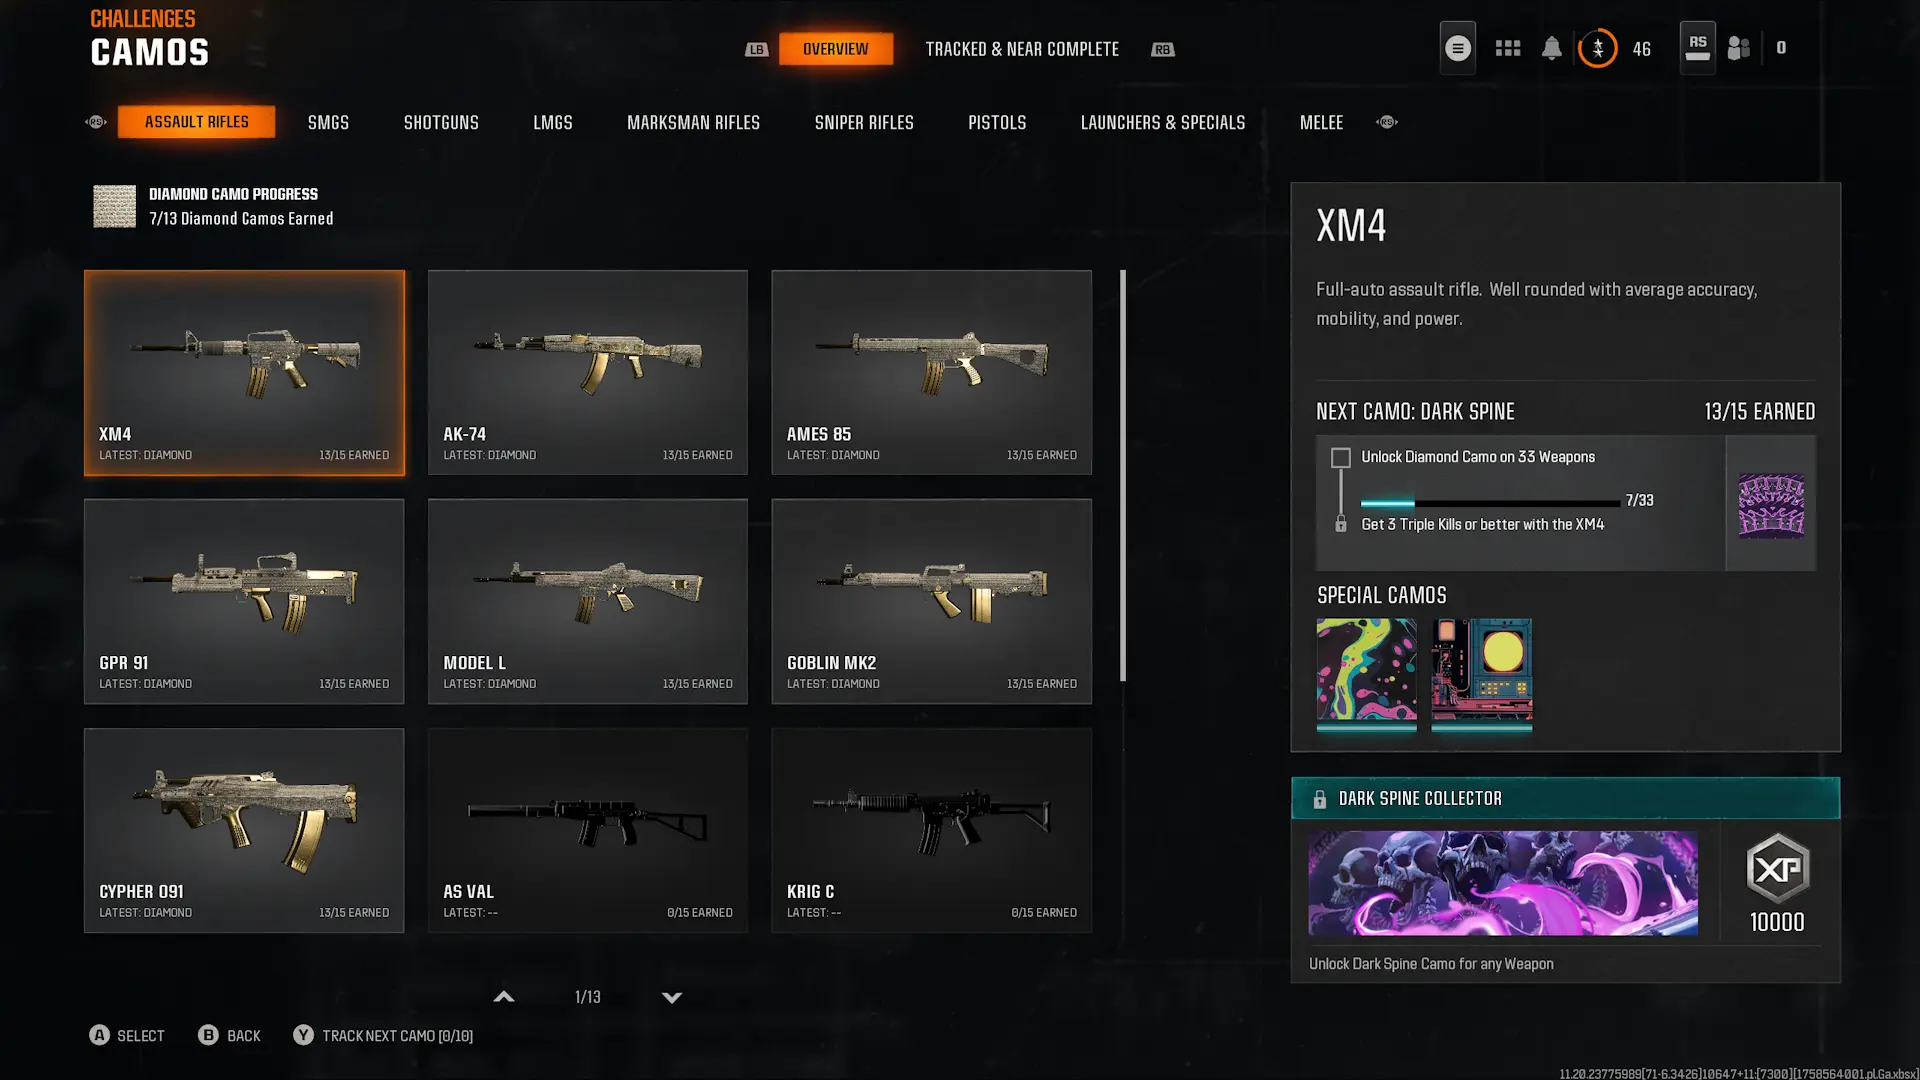Open the main menu hamburger icon
Screen dimensions: 1920x1080
(x=1457, y=48)
